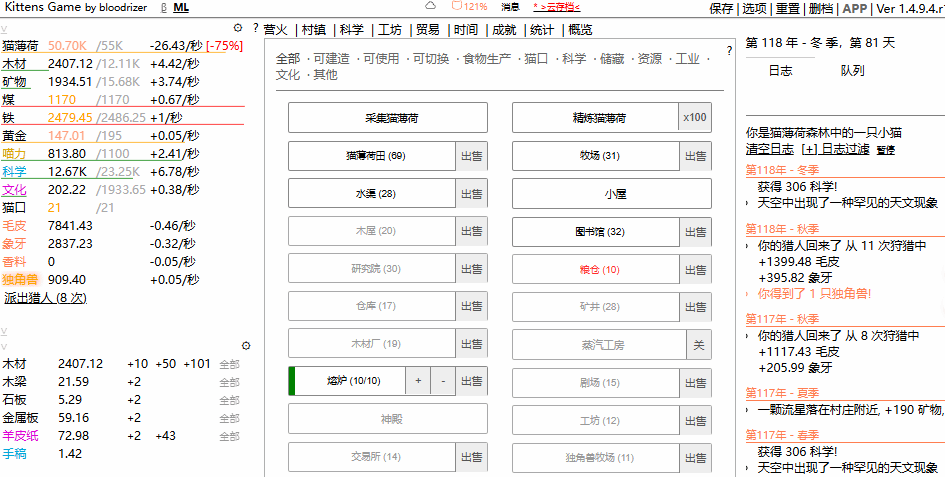Toggle the 熔炉 (10/10) building
This screenshot has height=477, width=945.
pyautogui.click(x=345, y=381)
